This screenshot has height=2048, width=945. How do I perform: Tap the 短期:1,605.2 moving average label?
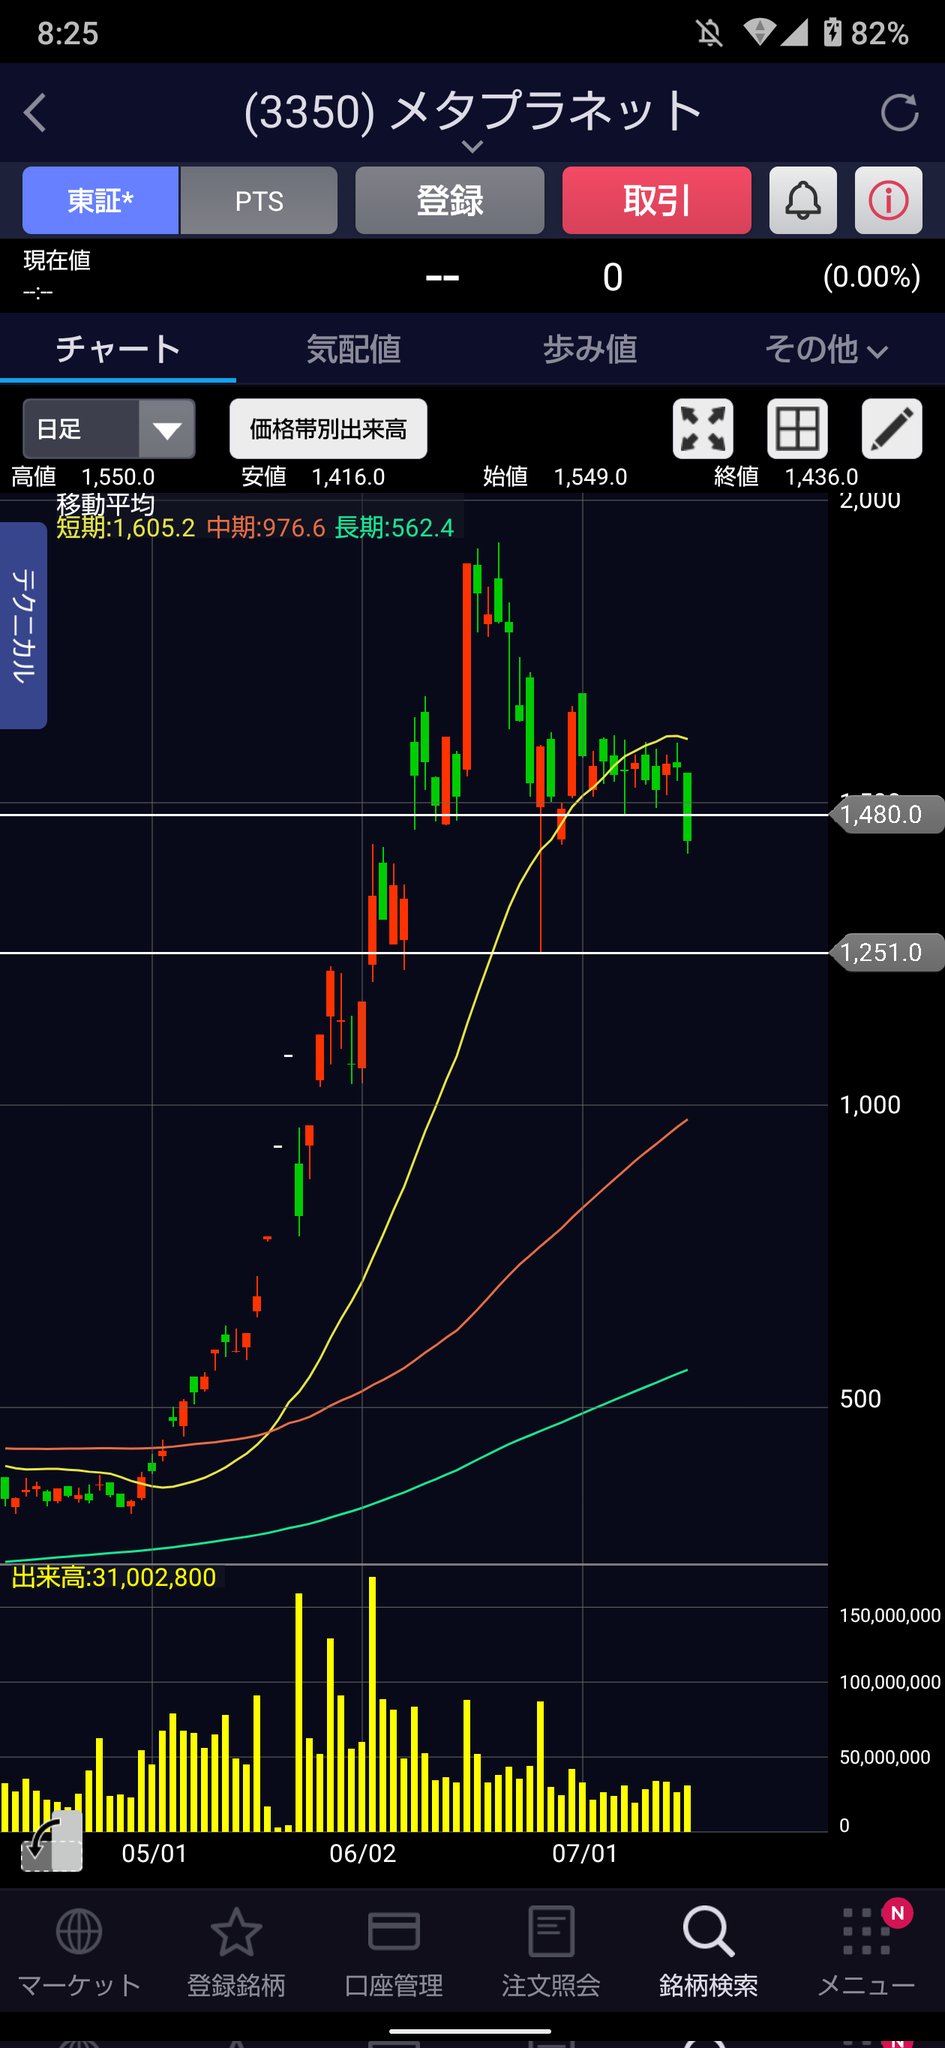126,528
